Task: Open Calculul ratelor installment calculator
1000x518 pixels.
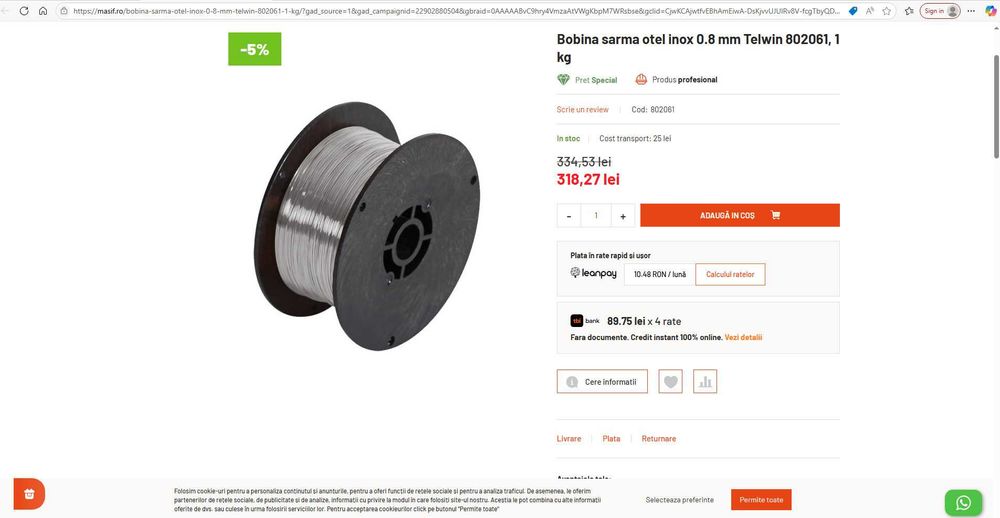Action: coord(730,274)
